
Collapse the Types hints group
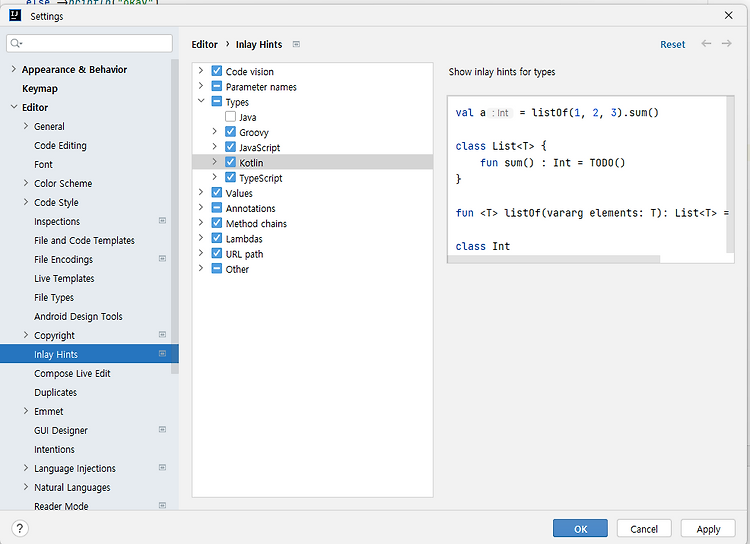pos(201,102)
